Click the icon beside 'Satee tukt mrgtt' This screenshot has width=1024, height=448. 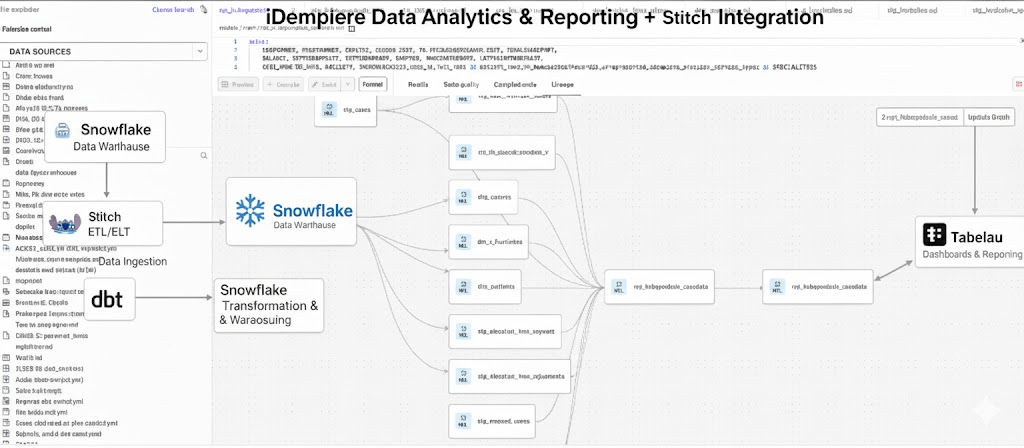coord(7,390)
